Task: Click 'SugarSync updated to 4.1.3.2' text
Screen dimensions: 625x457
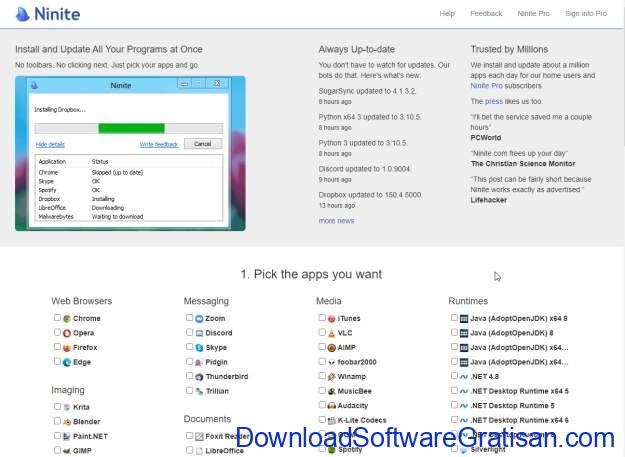Action: point(367,91)
